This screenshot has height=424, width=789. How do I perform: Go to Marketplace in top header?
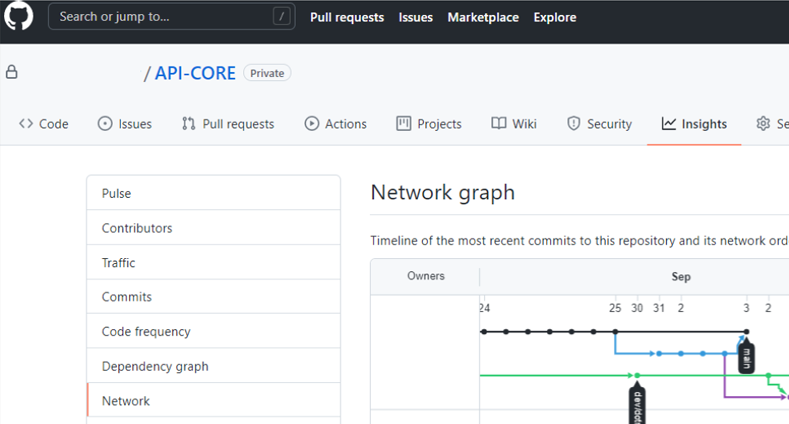(483, 17)
